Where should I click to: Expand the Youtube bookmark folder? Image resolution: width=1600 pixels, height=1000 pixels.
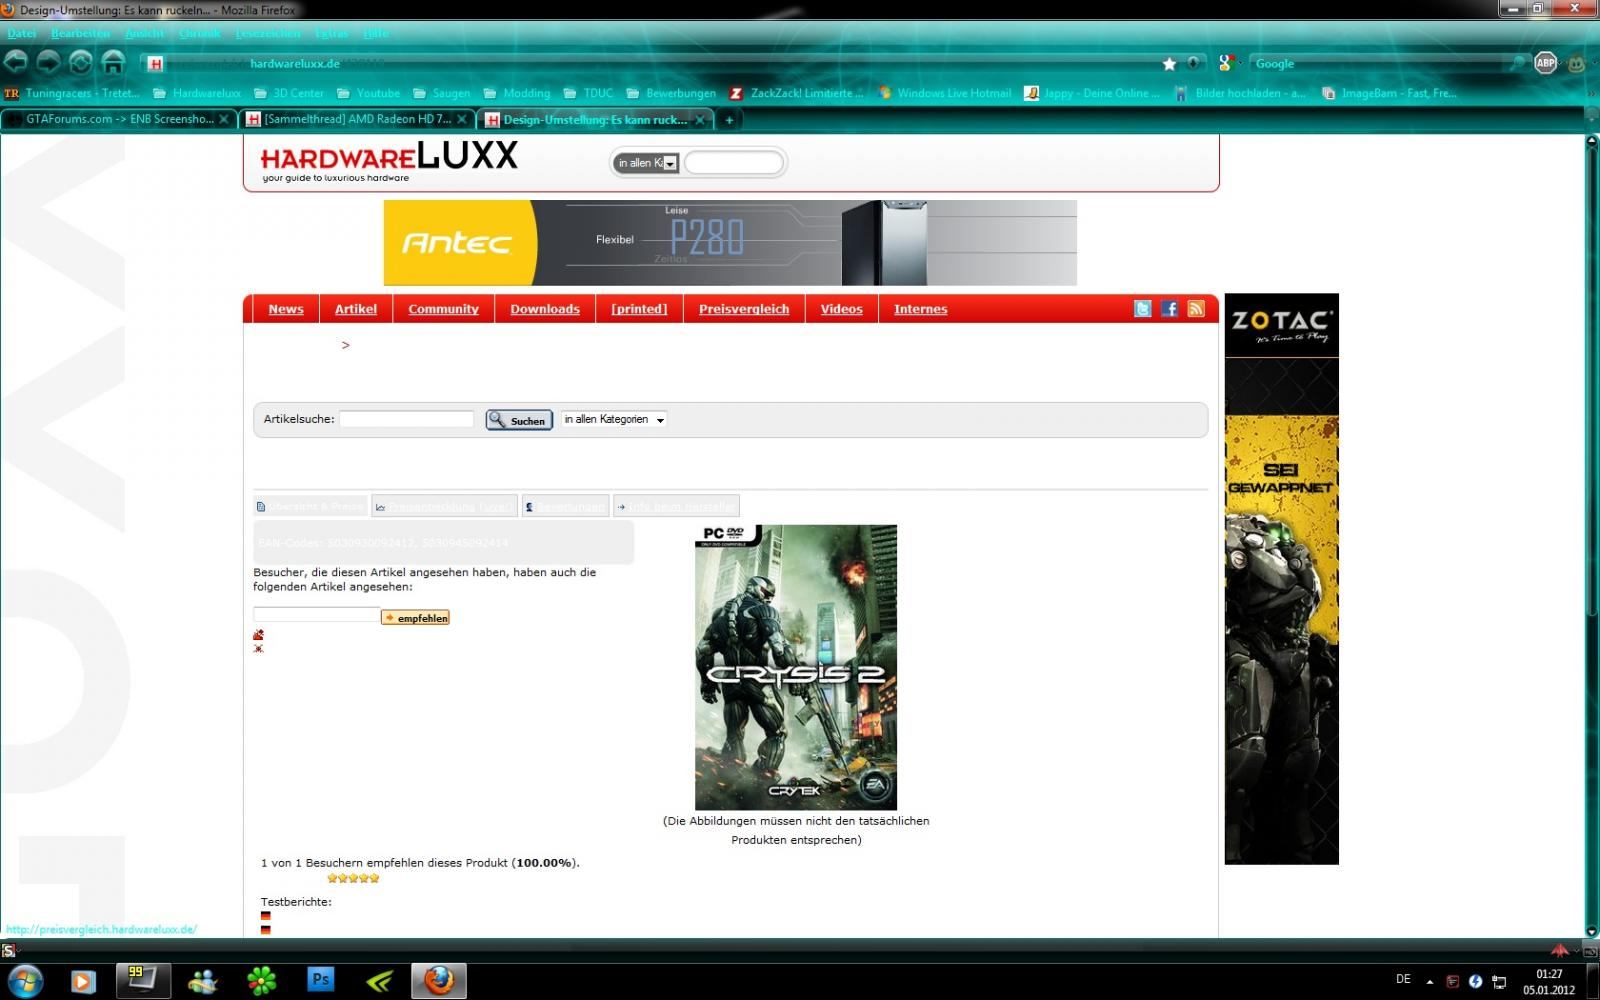point(368,93)
